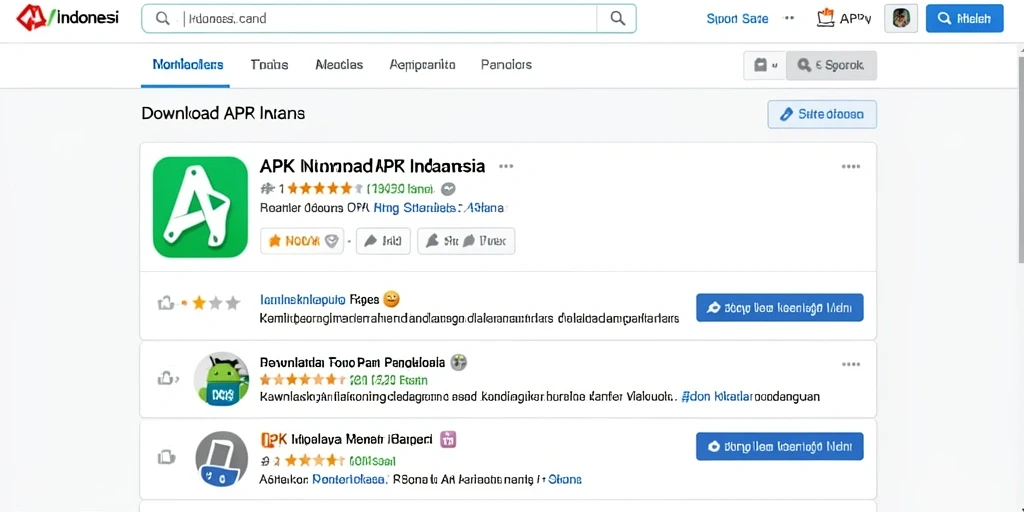Open the 'Sport Saze' link in header
This screenshot has height=512, width=1024.
pos(737,19)
